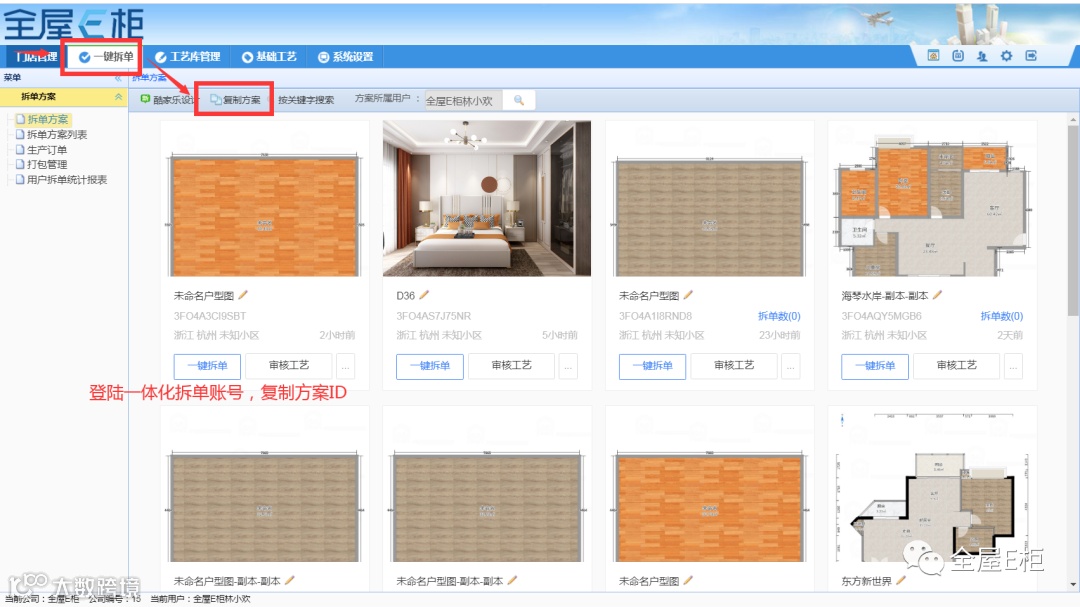
Task: Click the 方案所属用户 input field
Action: (x=464, y=101)
